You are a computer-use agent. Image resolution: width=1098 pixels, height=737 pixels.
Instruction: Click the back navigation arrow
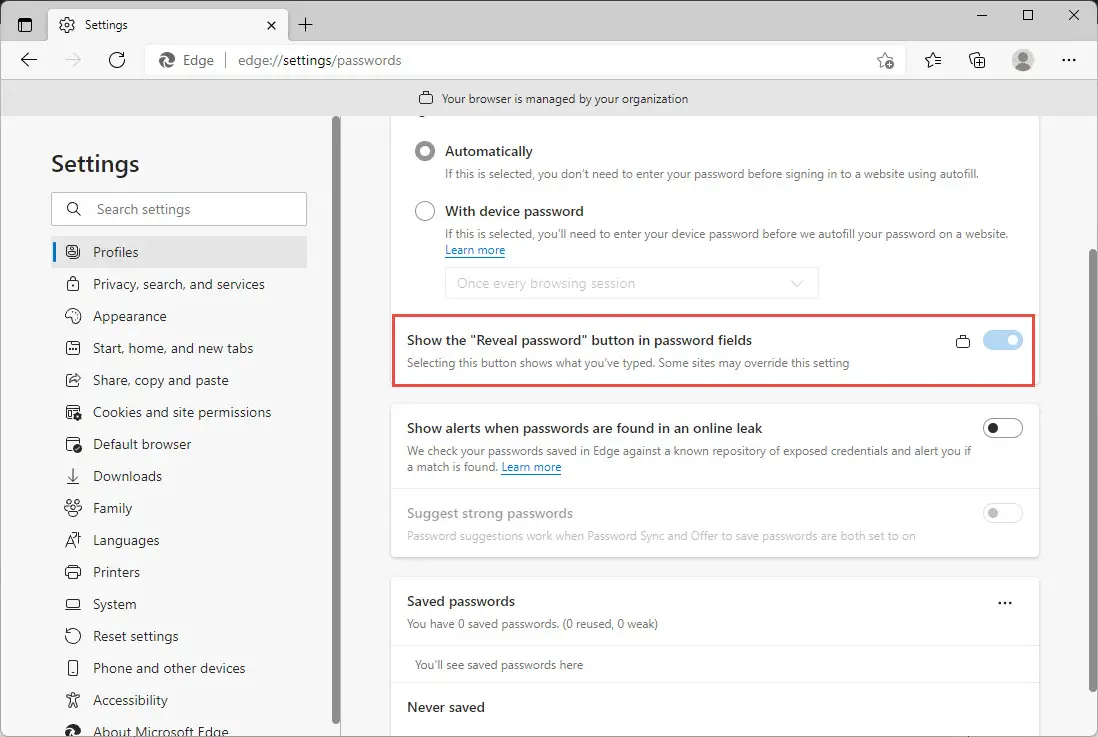tap(29, 60)
